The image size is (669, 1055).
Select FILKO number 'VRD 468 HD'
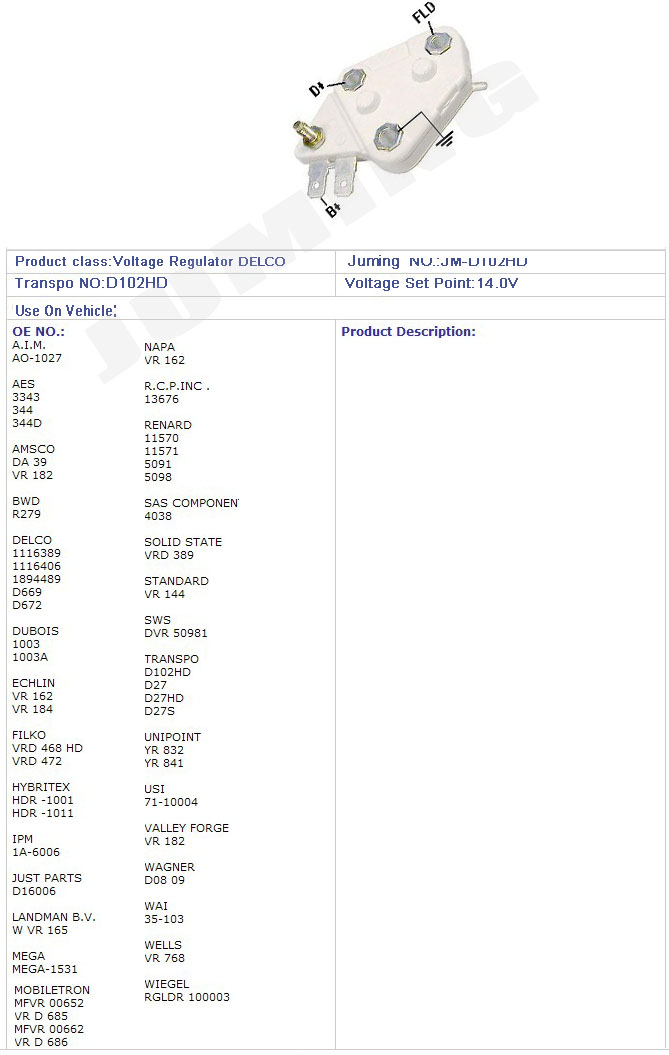pos(47,748)
